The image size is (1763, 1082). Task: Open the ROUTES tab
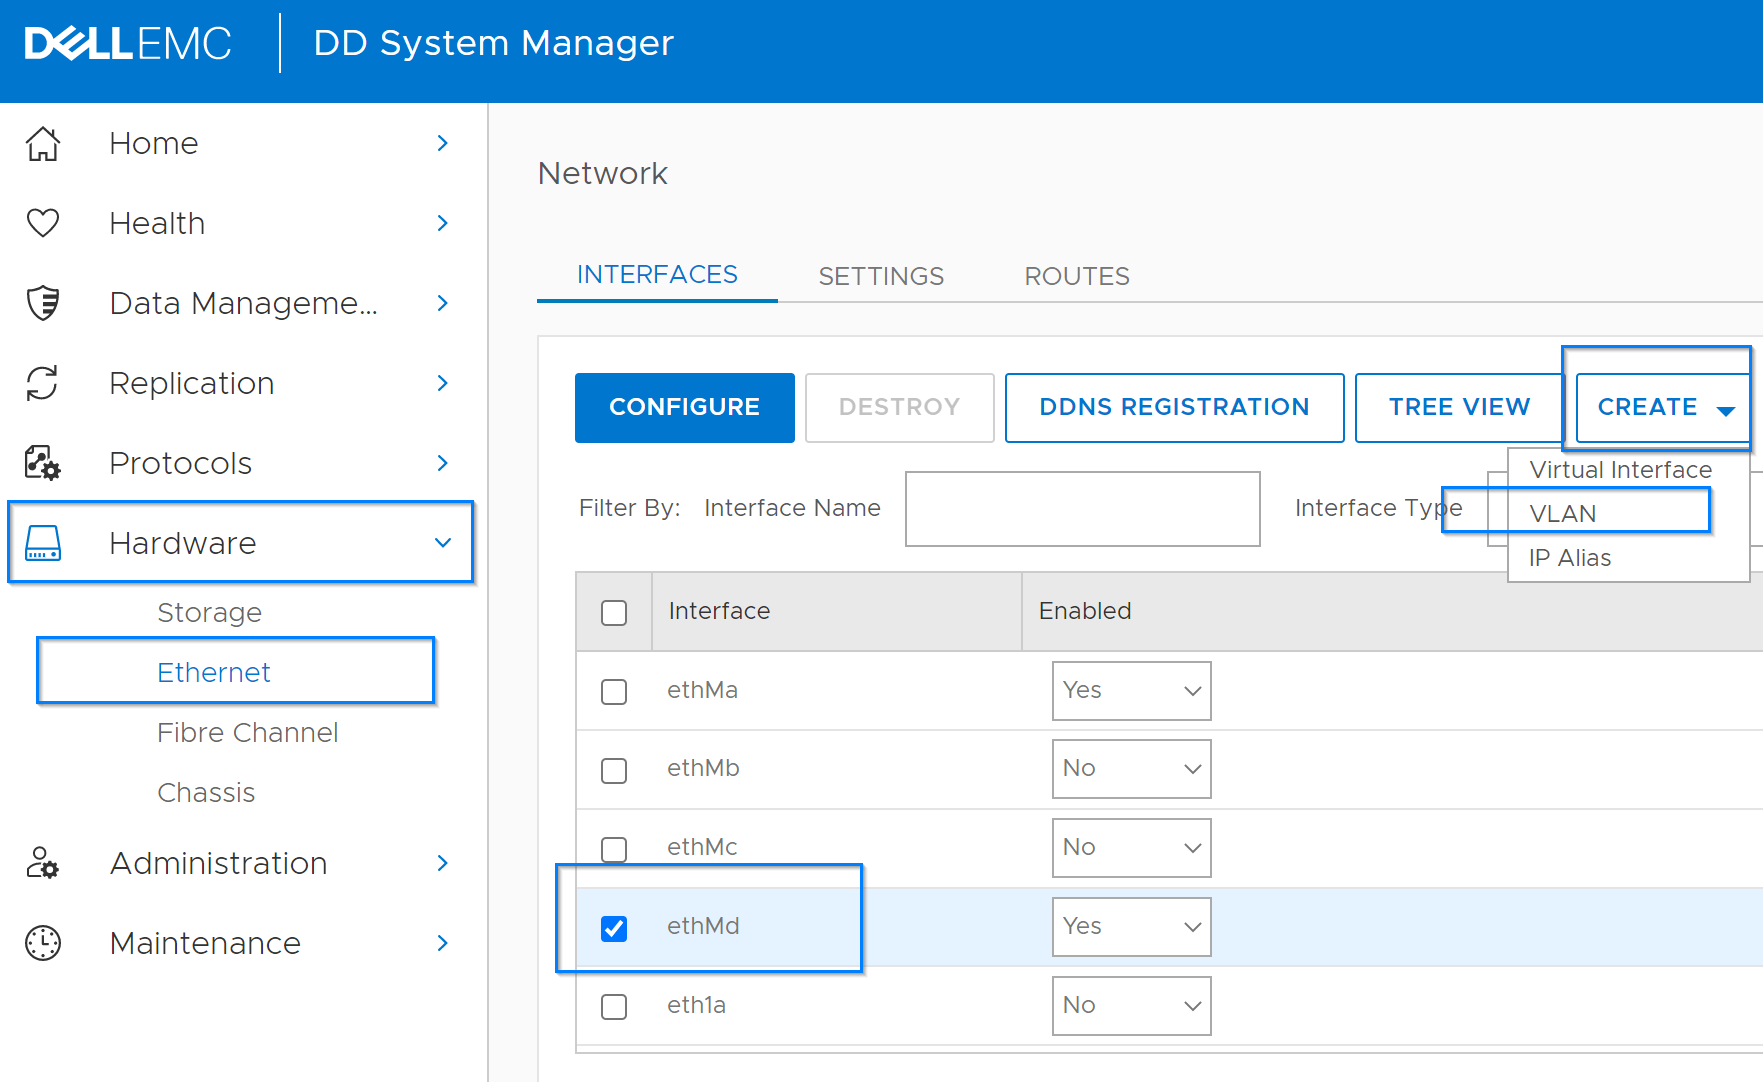pyautogui.click(x=1076, y=276)
